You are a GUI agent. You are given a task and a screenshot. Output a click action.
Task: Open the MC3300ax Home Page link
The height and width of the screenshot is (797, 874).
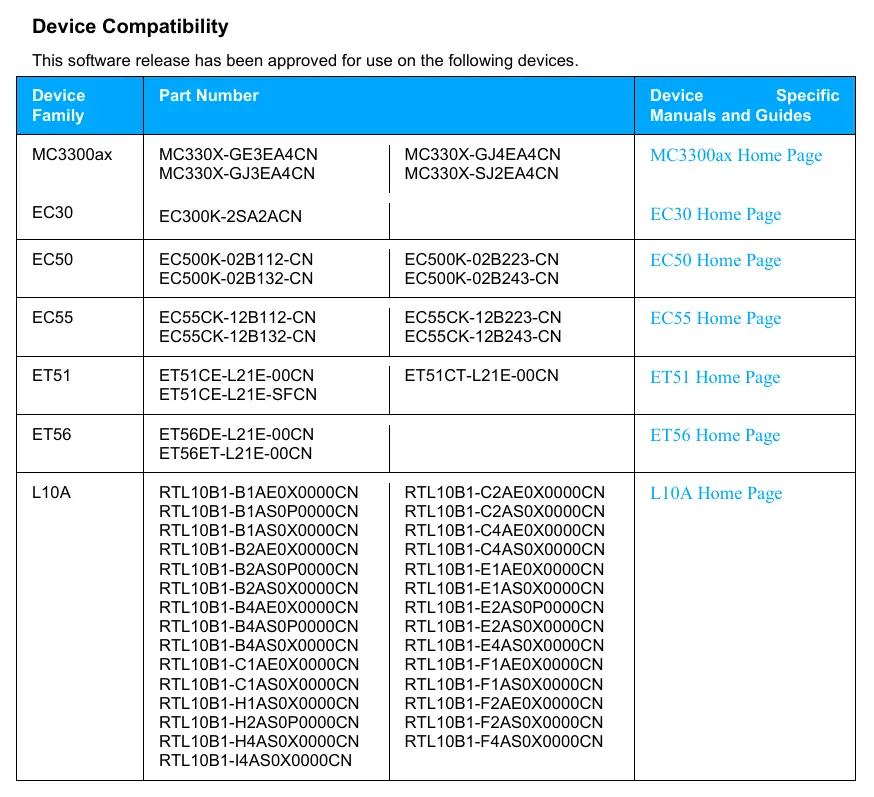736,155
